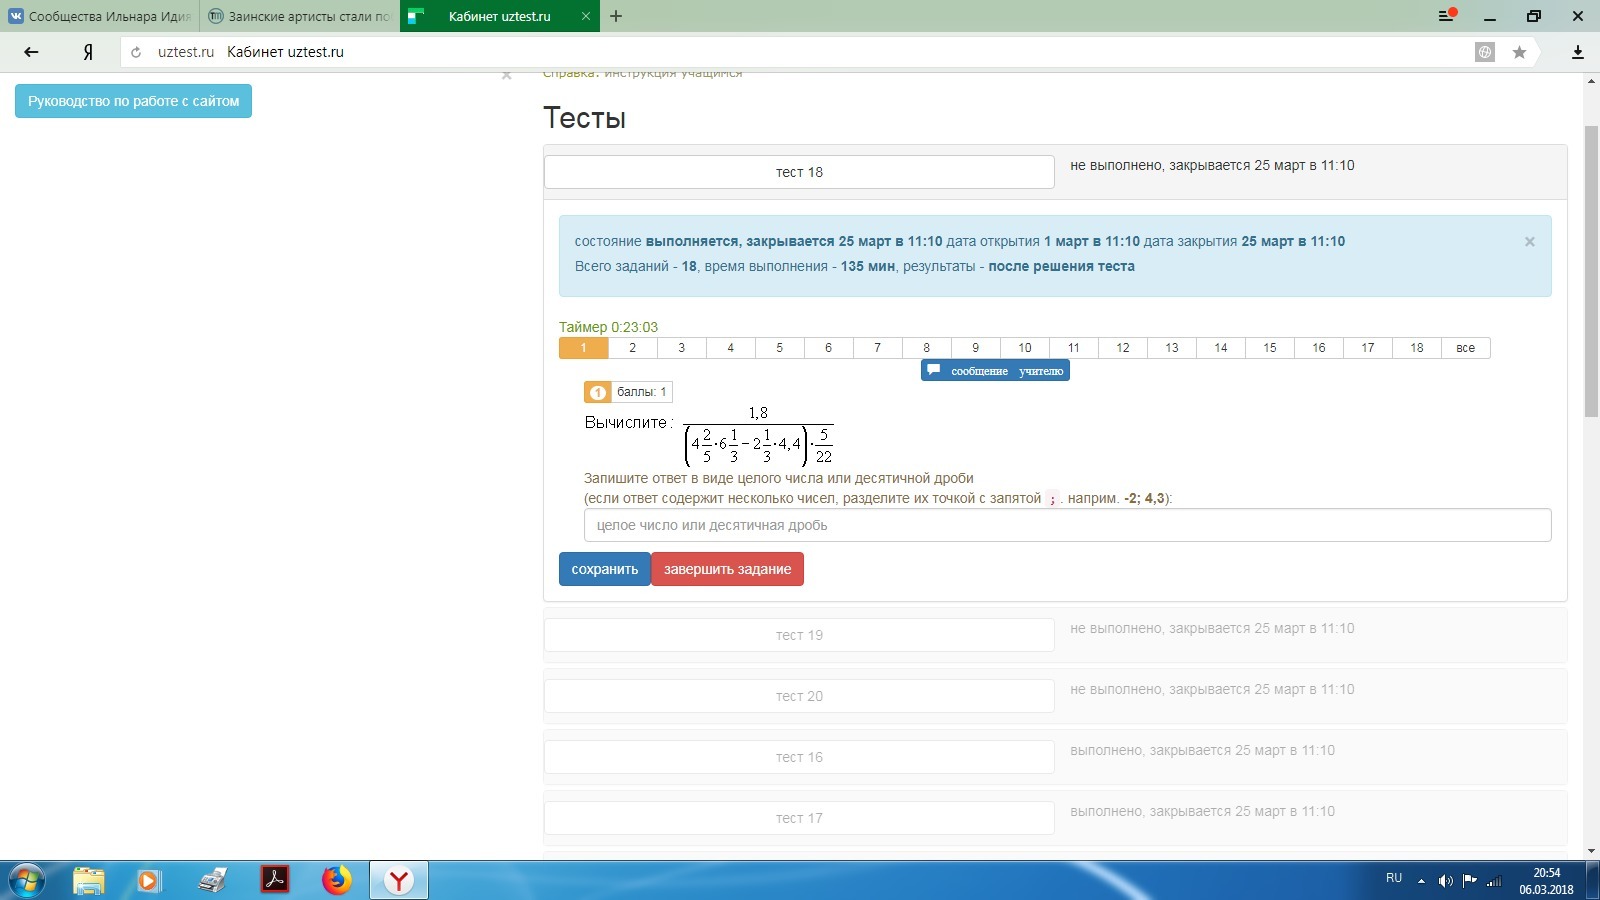Open Yandex Browser from the taskbar
Screen dimensions: 1600x900
click(x=399, y=880)
